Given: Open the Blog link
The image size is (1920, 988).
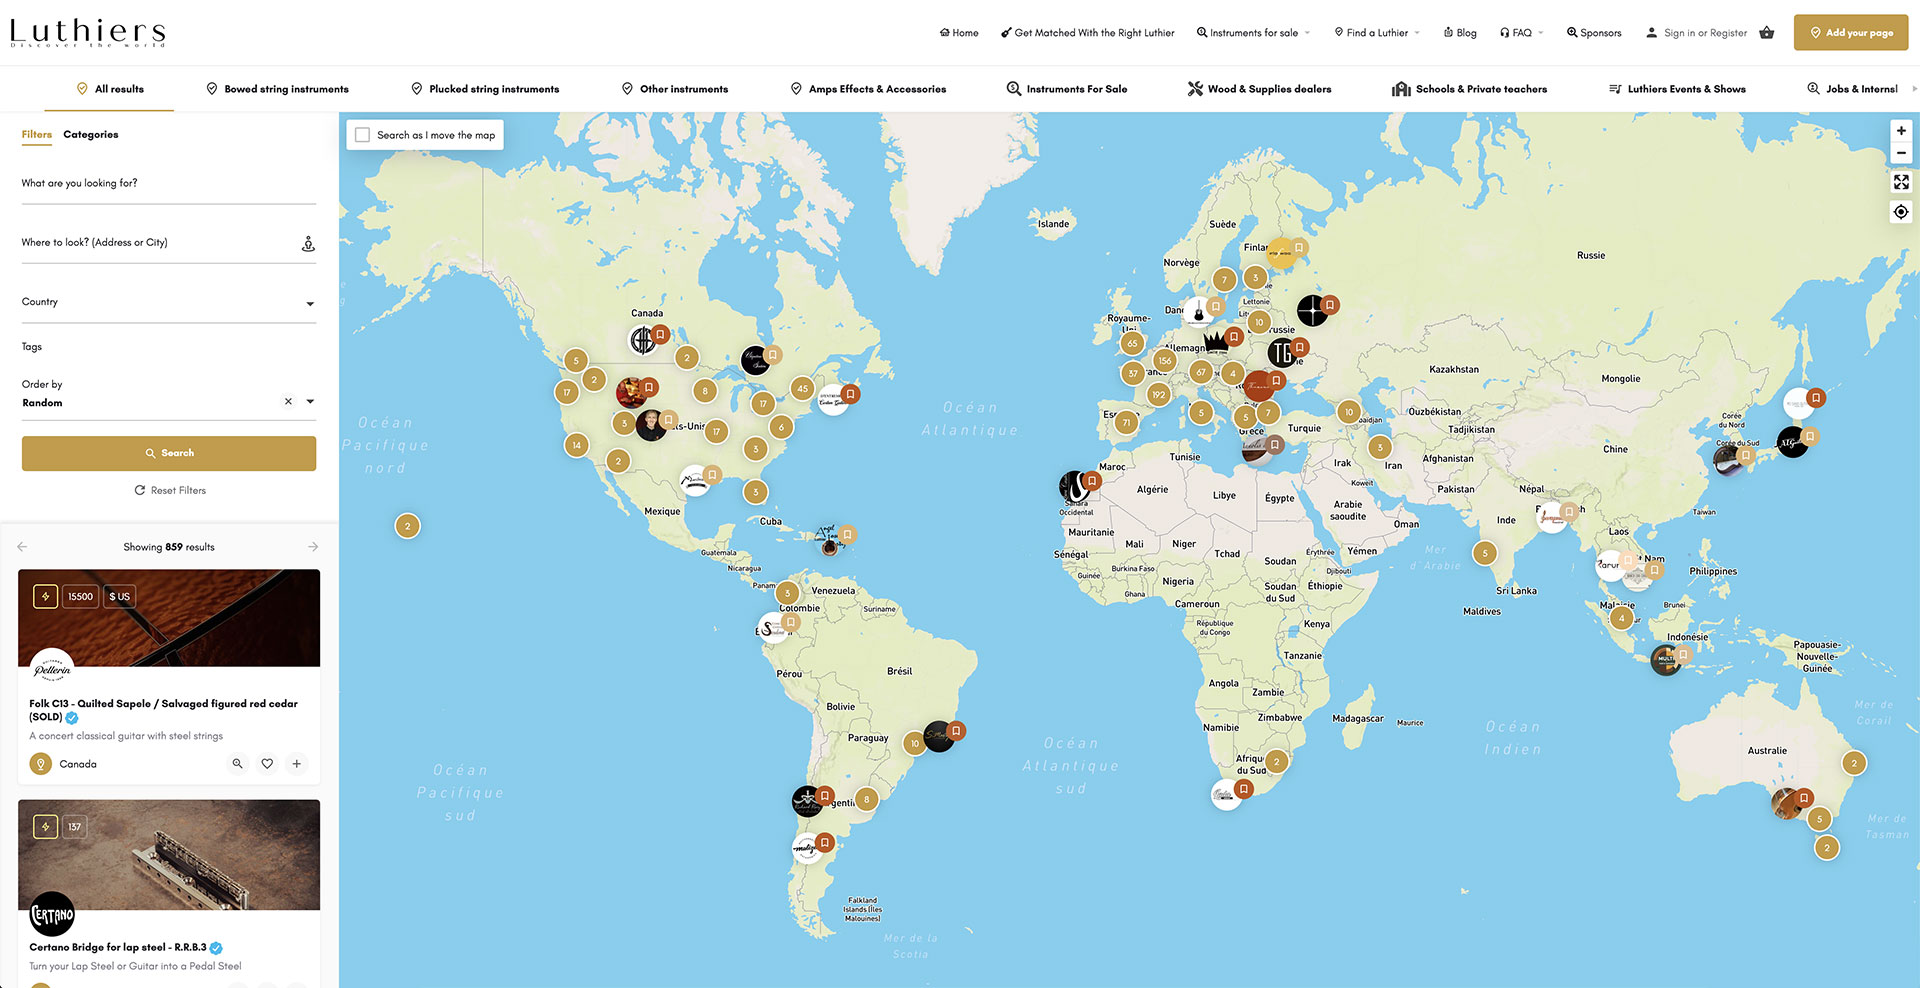Looking at the screenshot, I should pyautogui.click(x=1460, y=33).
